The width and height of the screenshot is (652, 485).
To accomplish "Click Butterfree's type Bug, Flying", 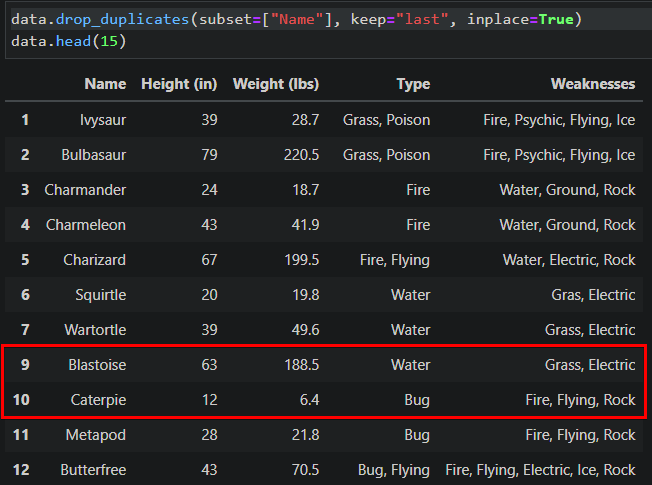I will [x=394, y=470].
